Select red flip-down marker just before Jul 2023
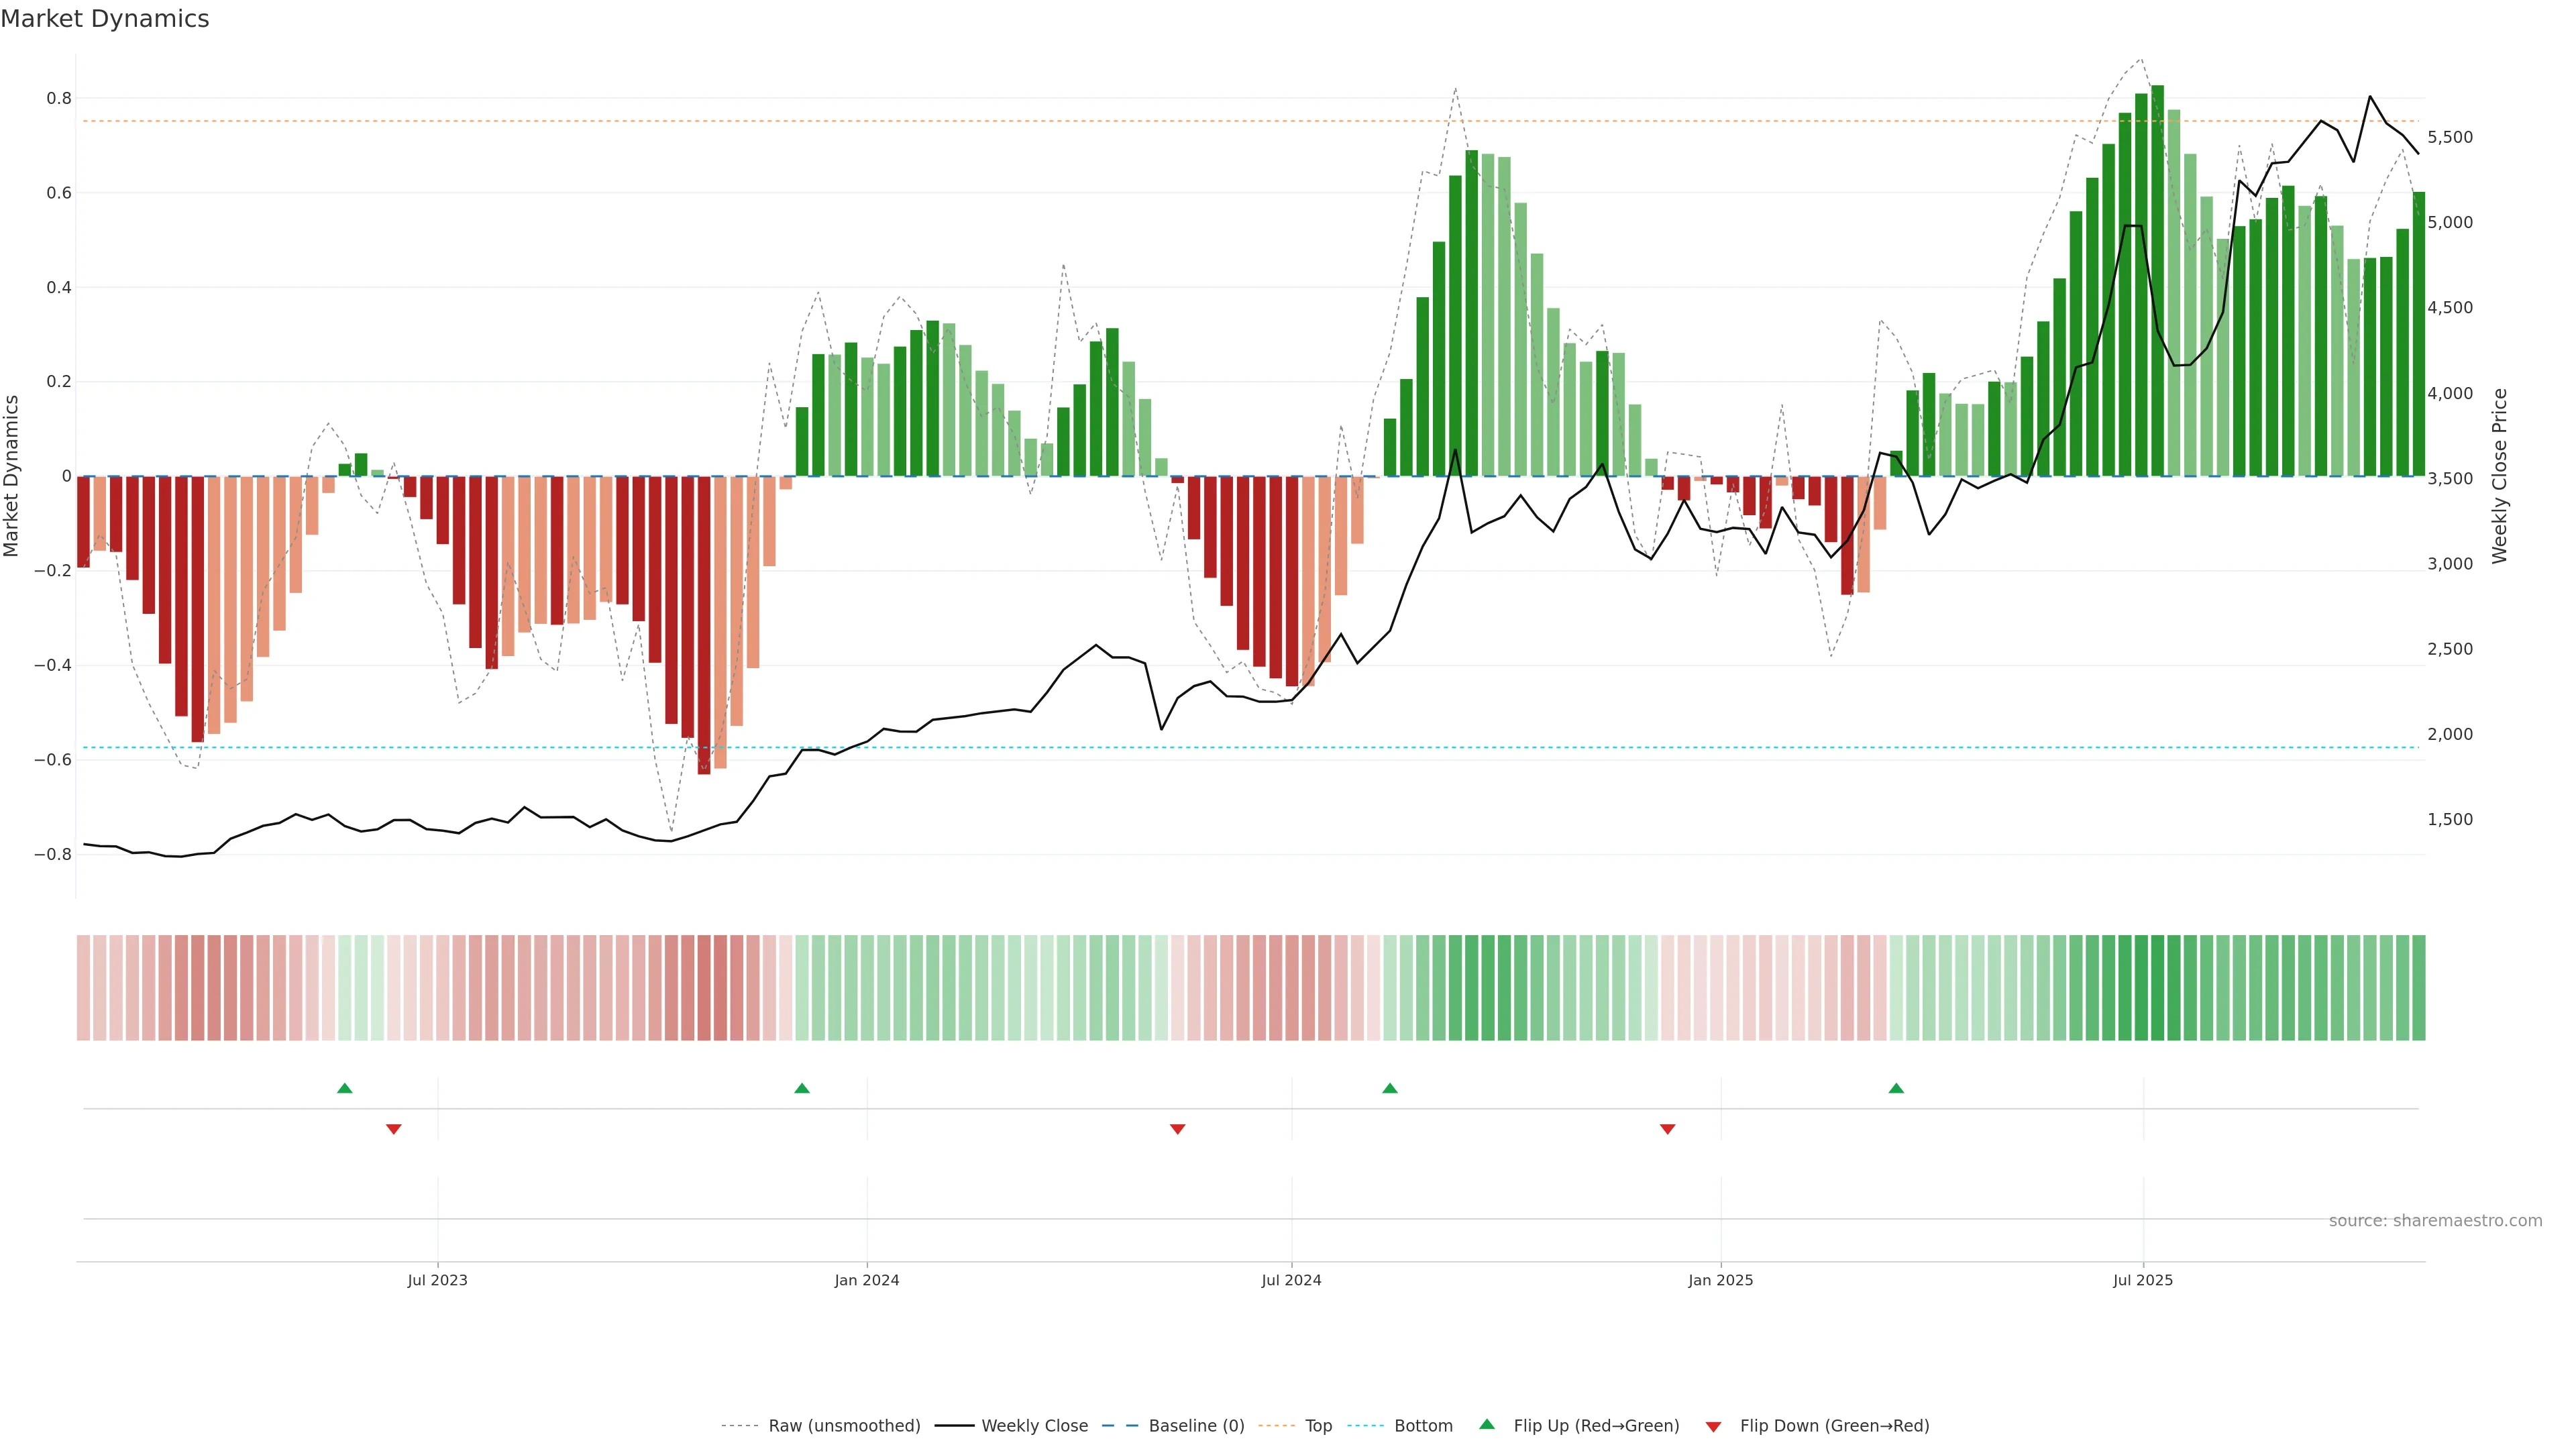The height and width of the screenshot is (1449, 2576). (394, 1129)
